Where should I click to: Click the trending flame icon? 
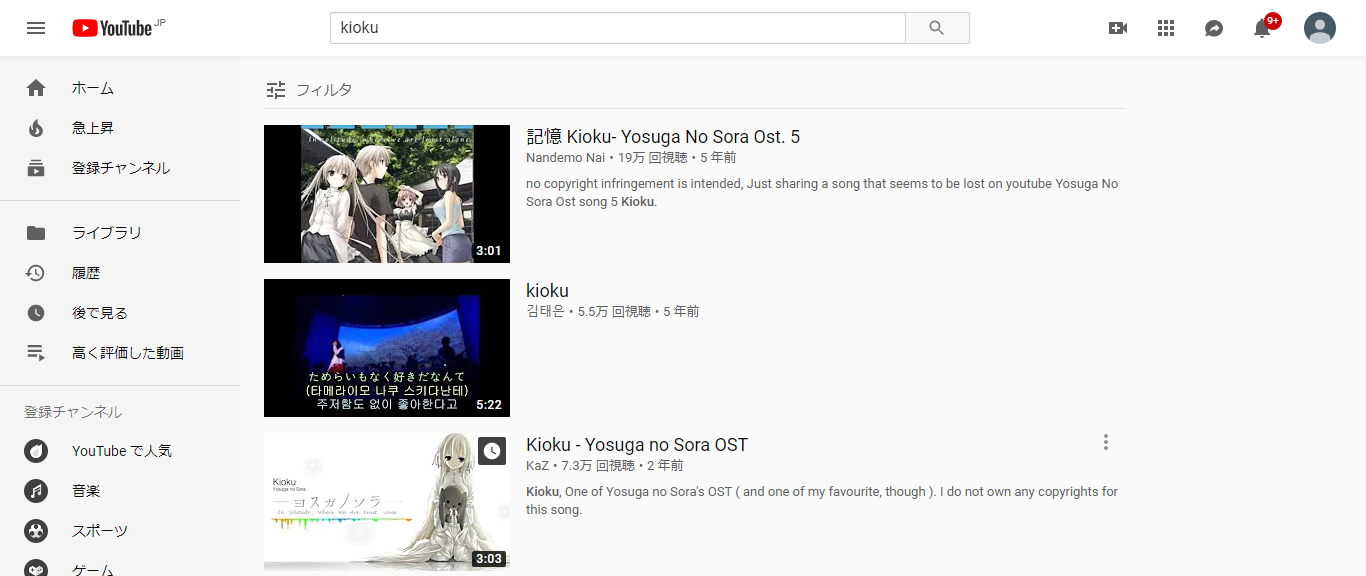tap(36, 128)
